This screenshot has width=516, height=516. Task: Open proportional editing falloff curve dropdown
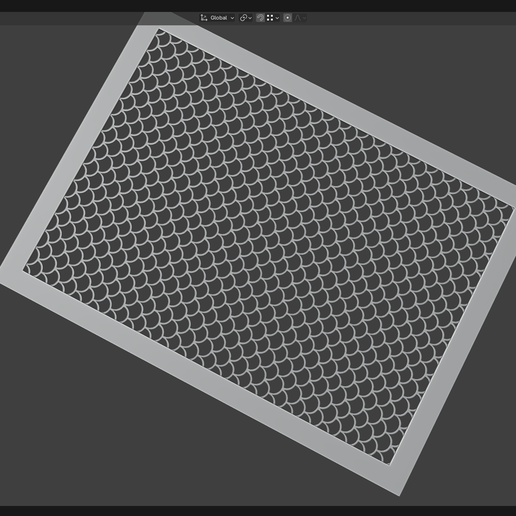point(300,18)
